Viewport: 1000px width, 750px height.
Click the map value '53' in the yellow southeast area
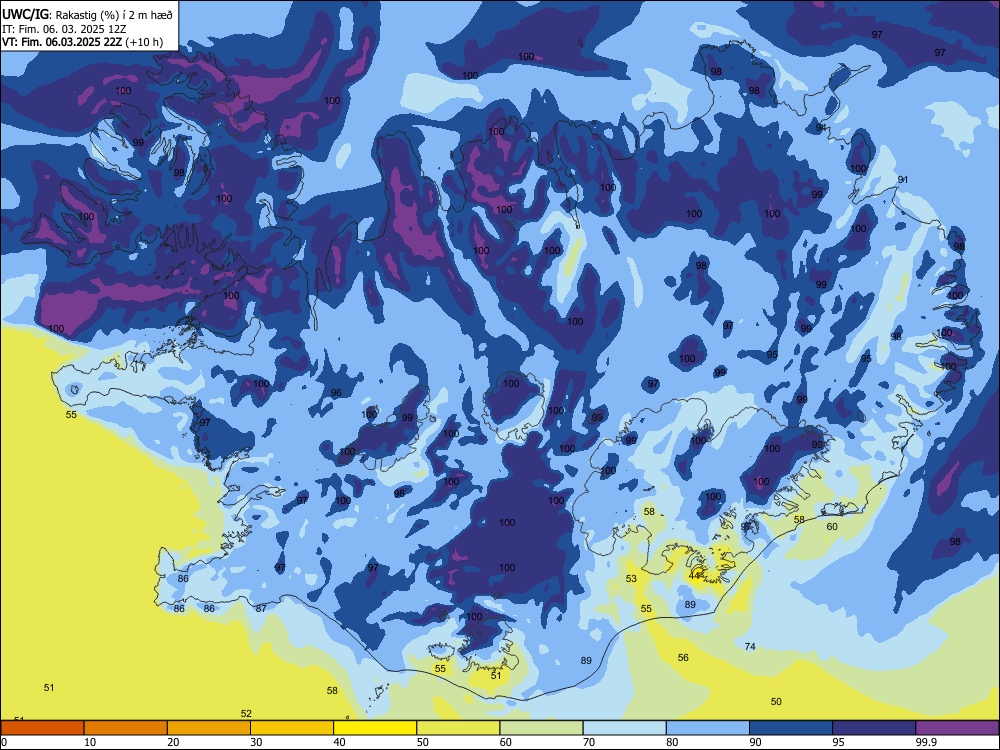coord(631,579)
